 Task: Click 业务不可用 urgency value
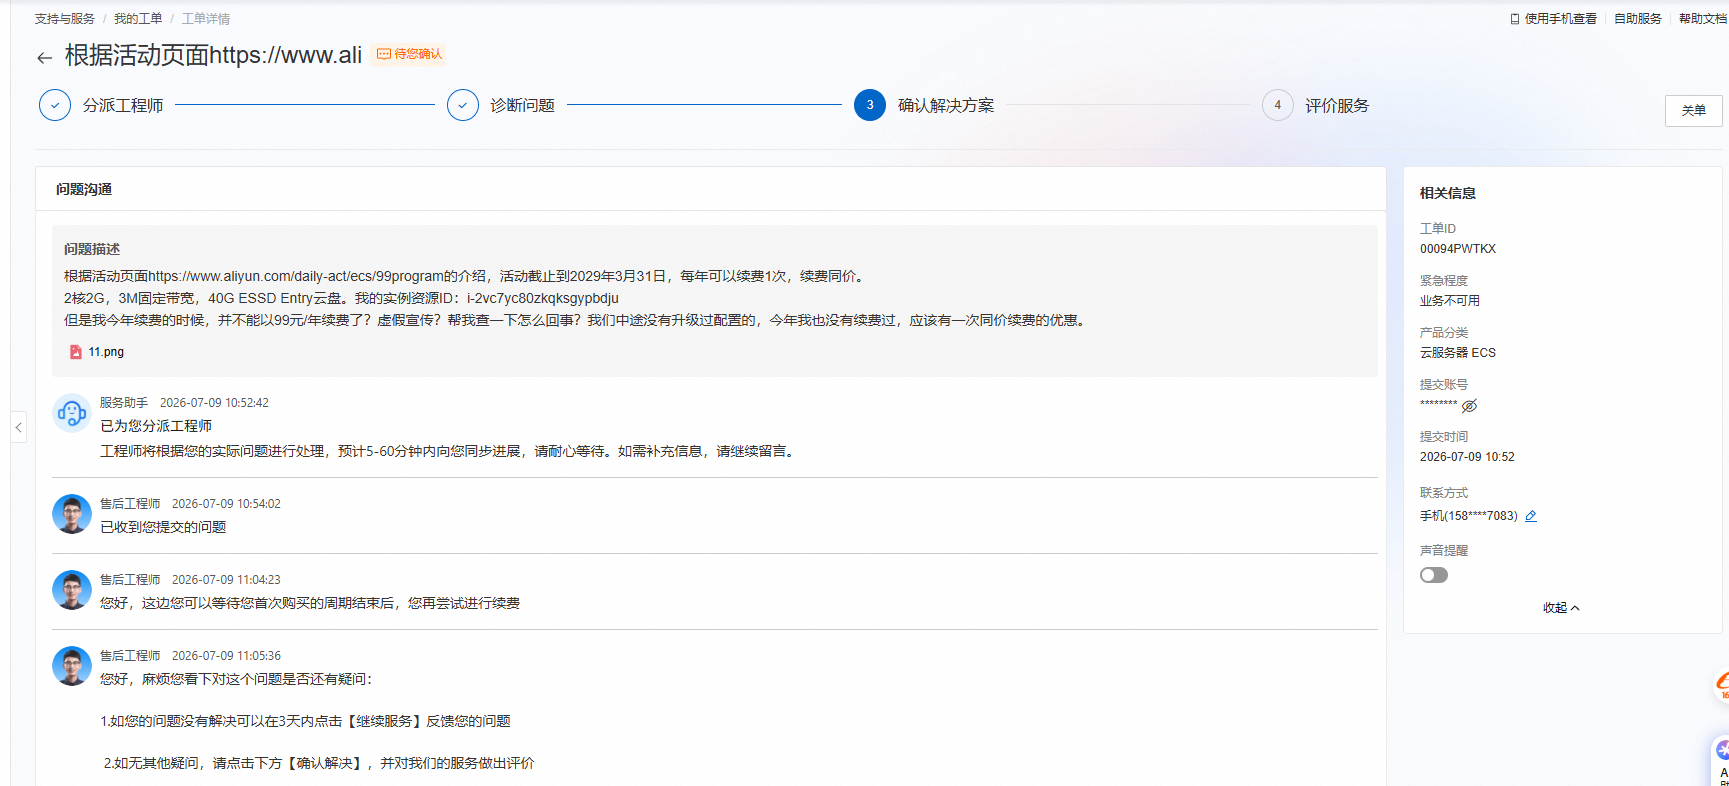pos(1450,301)
